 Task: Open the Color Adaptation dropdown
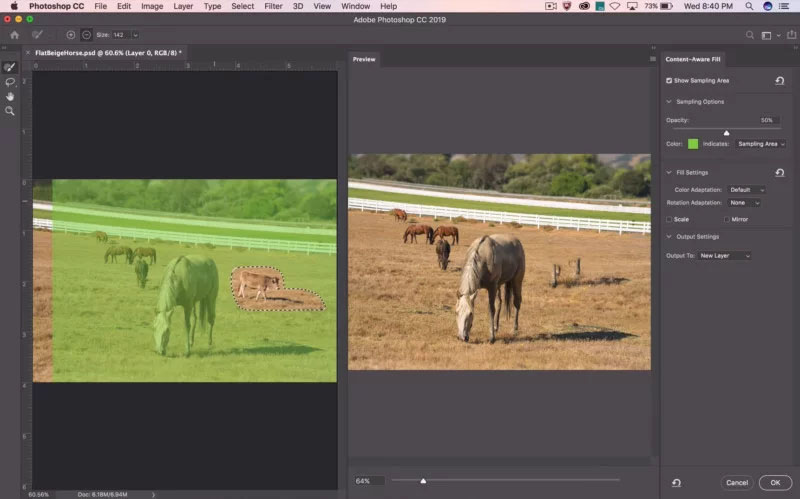tap(746, 189)
